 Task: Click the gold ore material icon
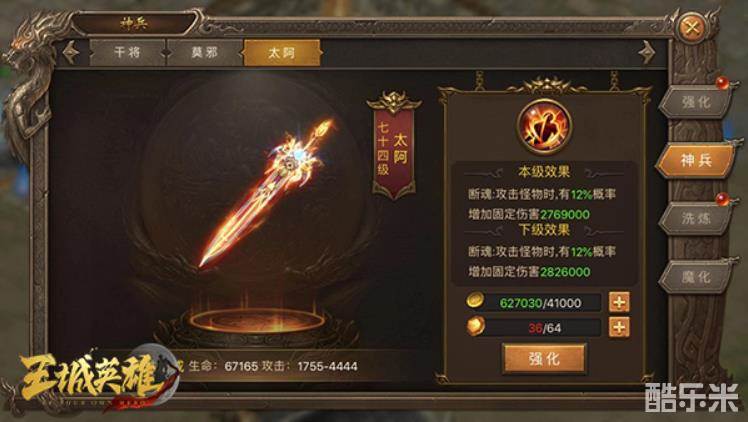pyautogui.click(x=476, y=327)
